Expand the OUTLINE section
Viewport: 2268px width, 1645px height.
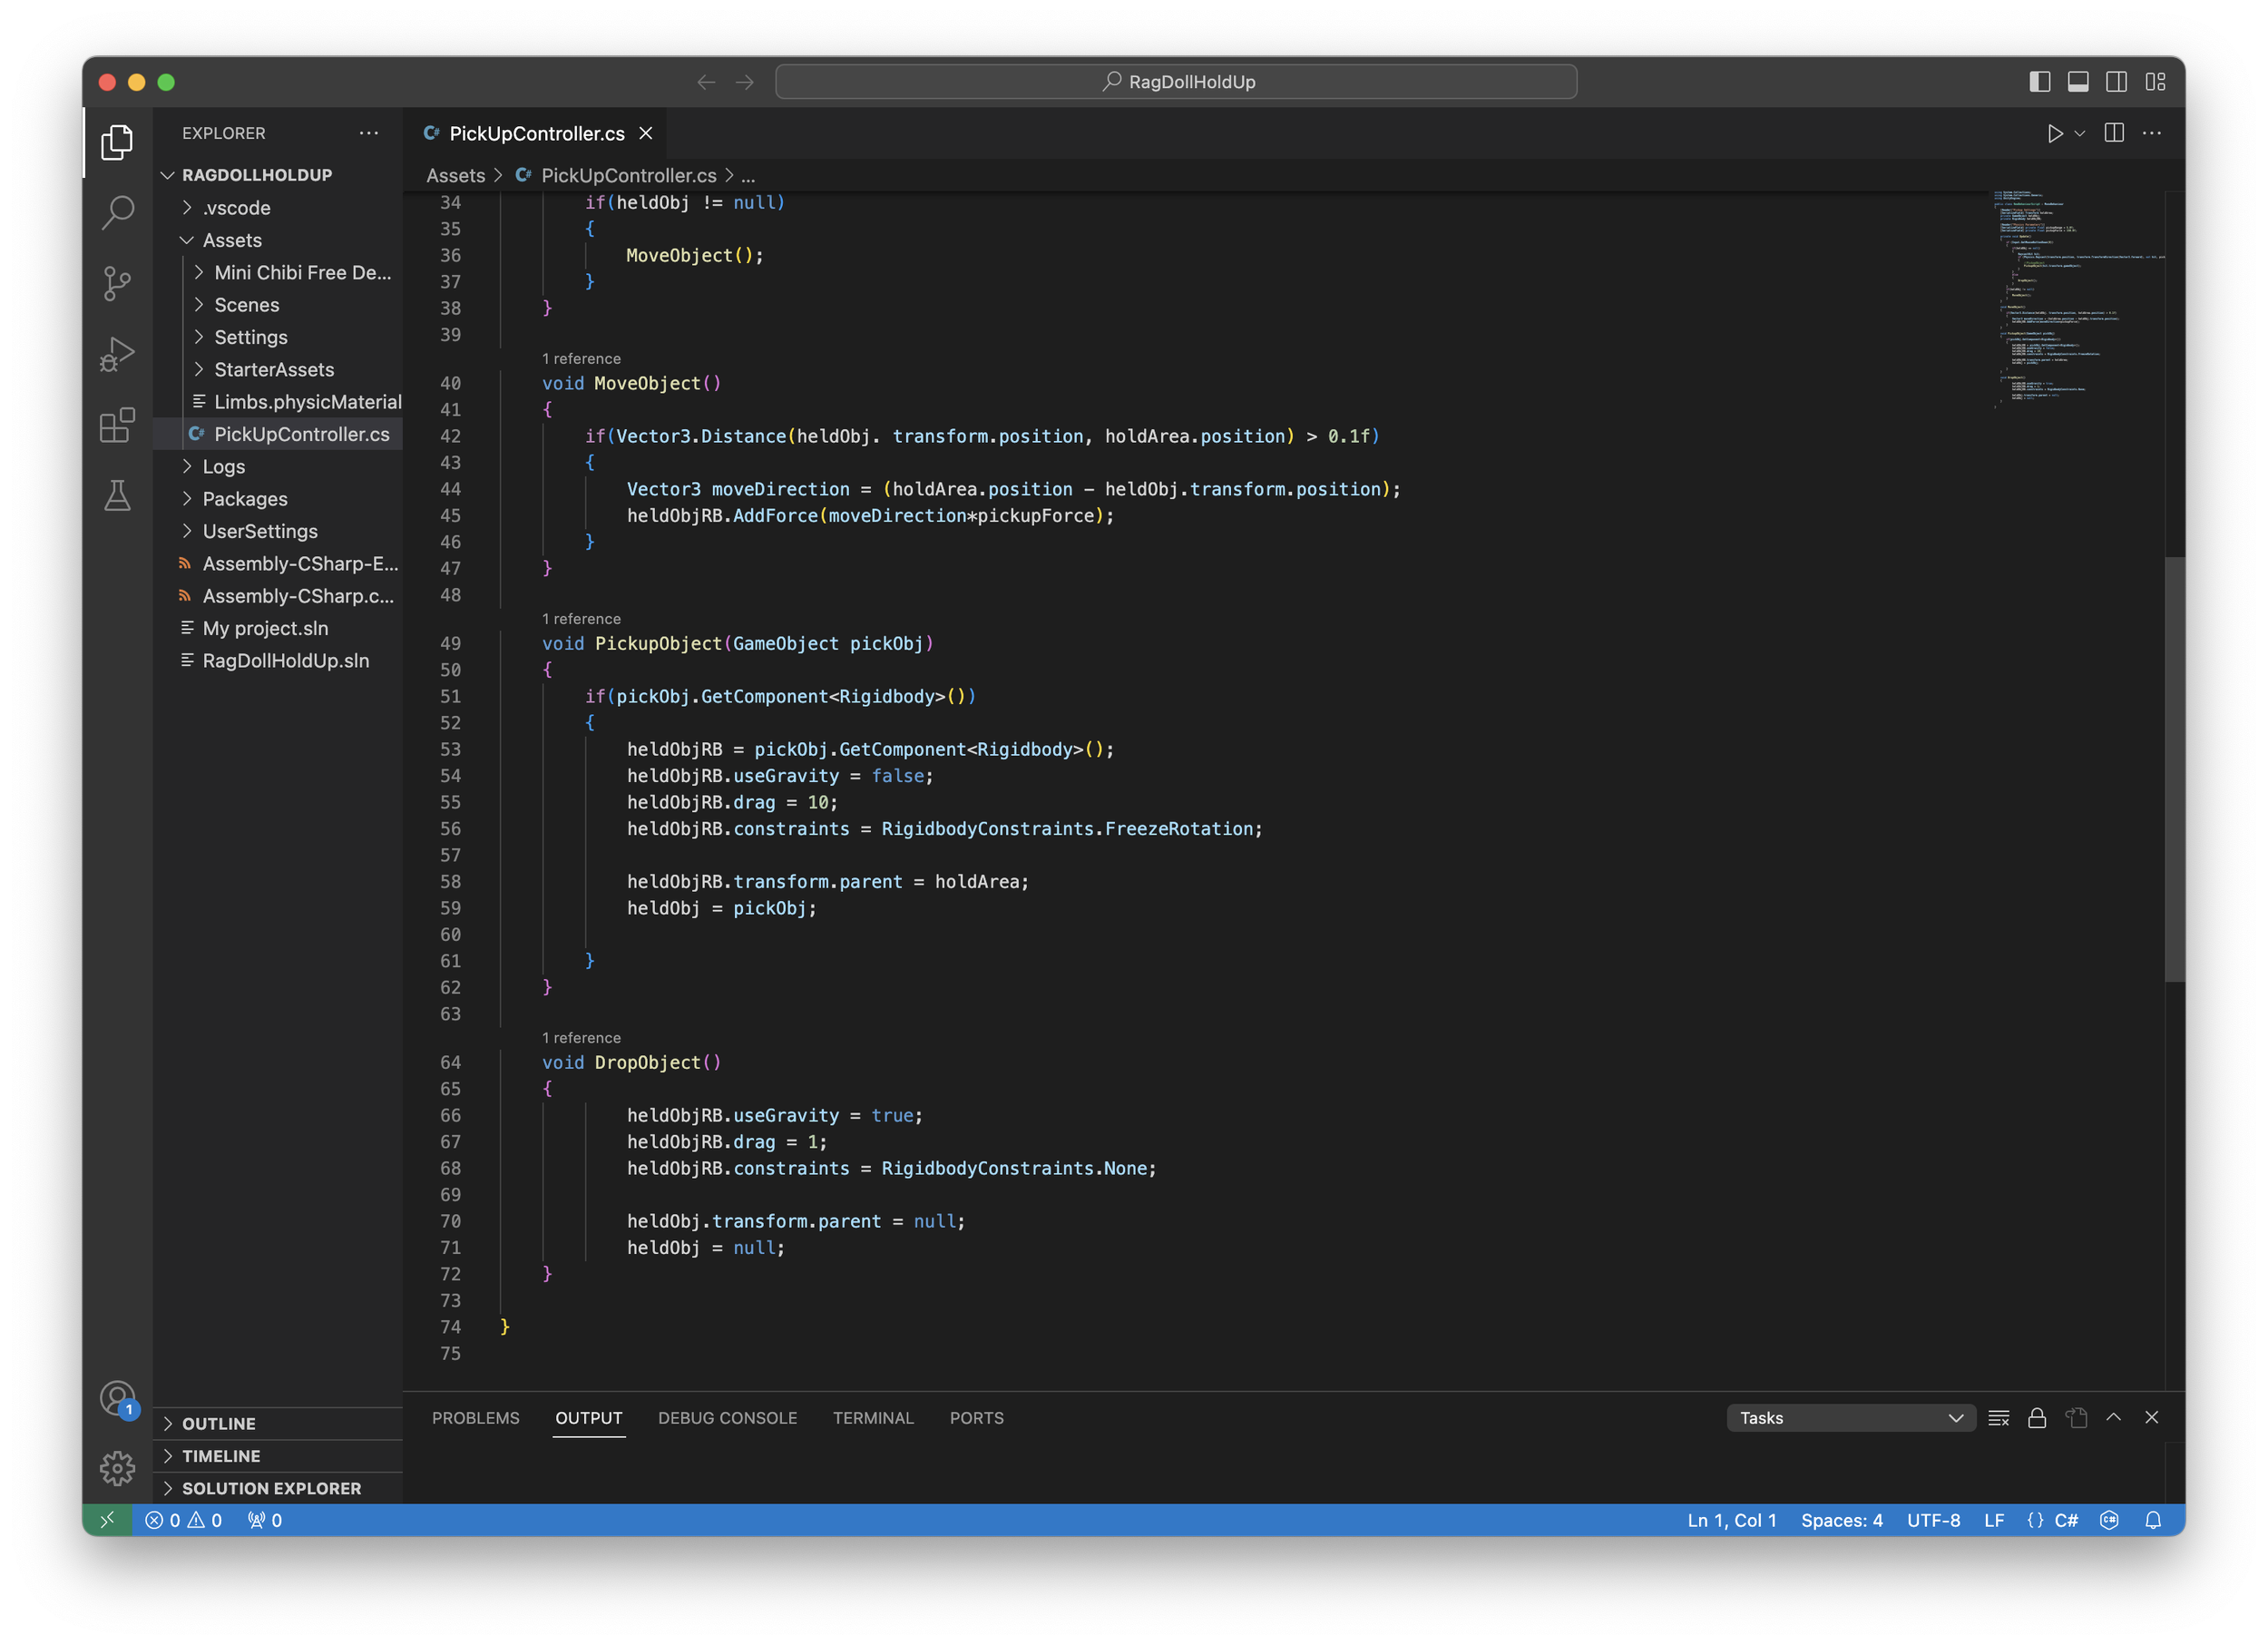click(219, 1423)
